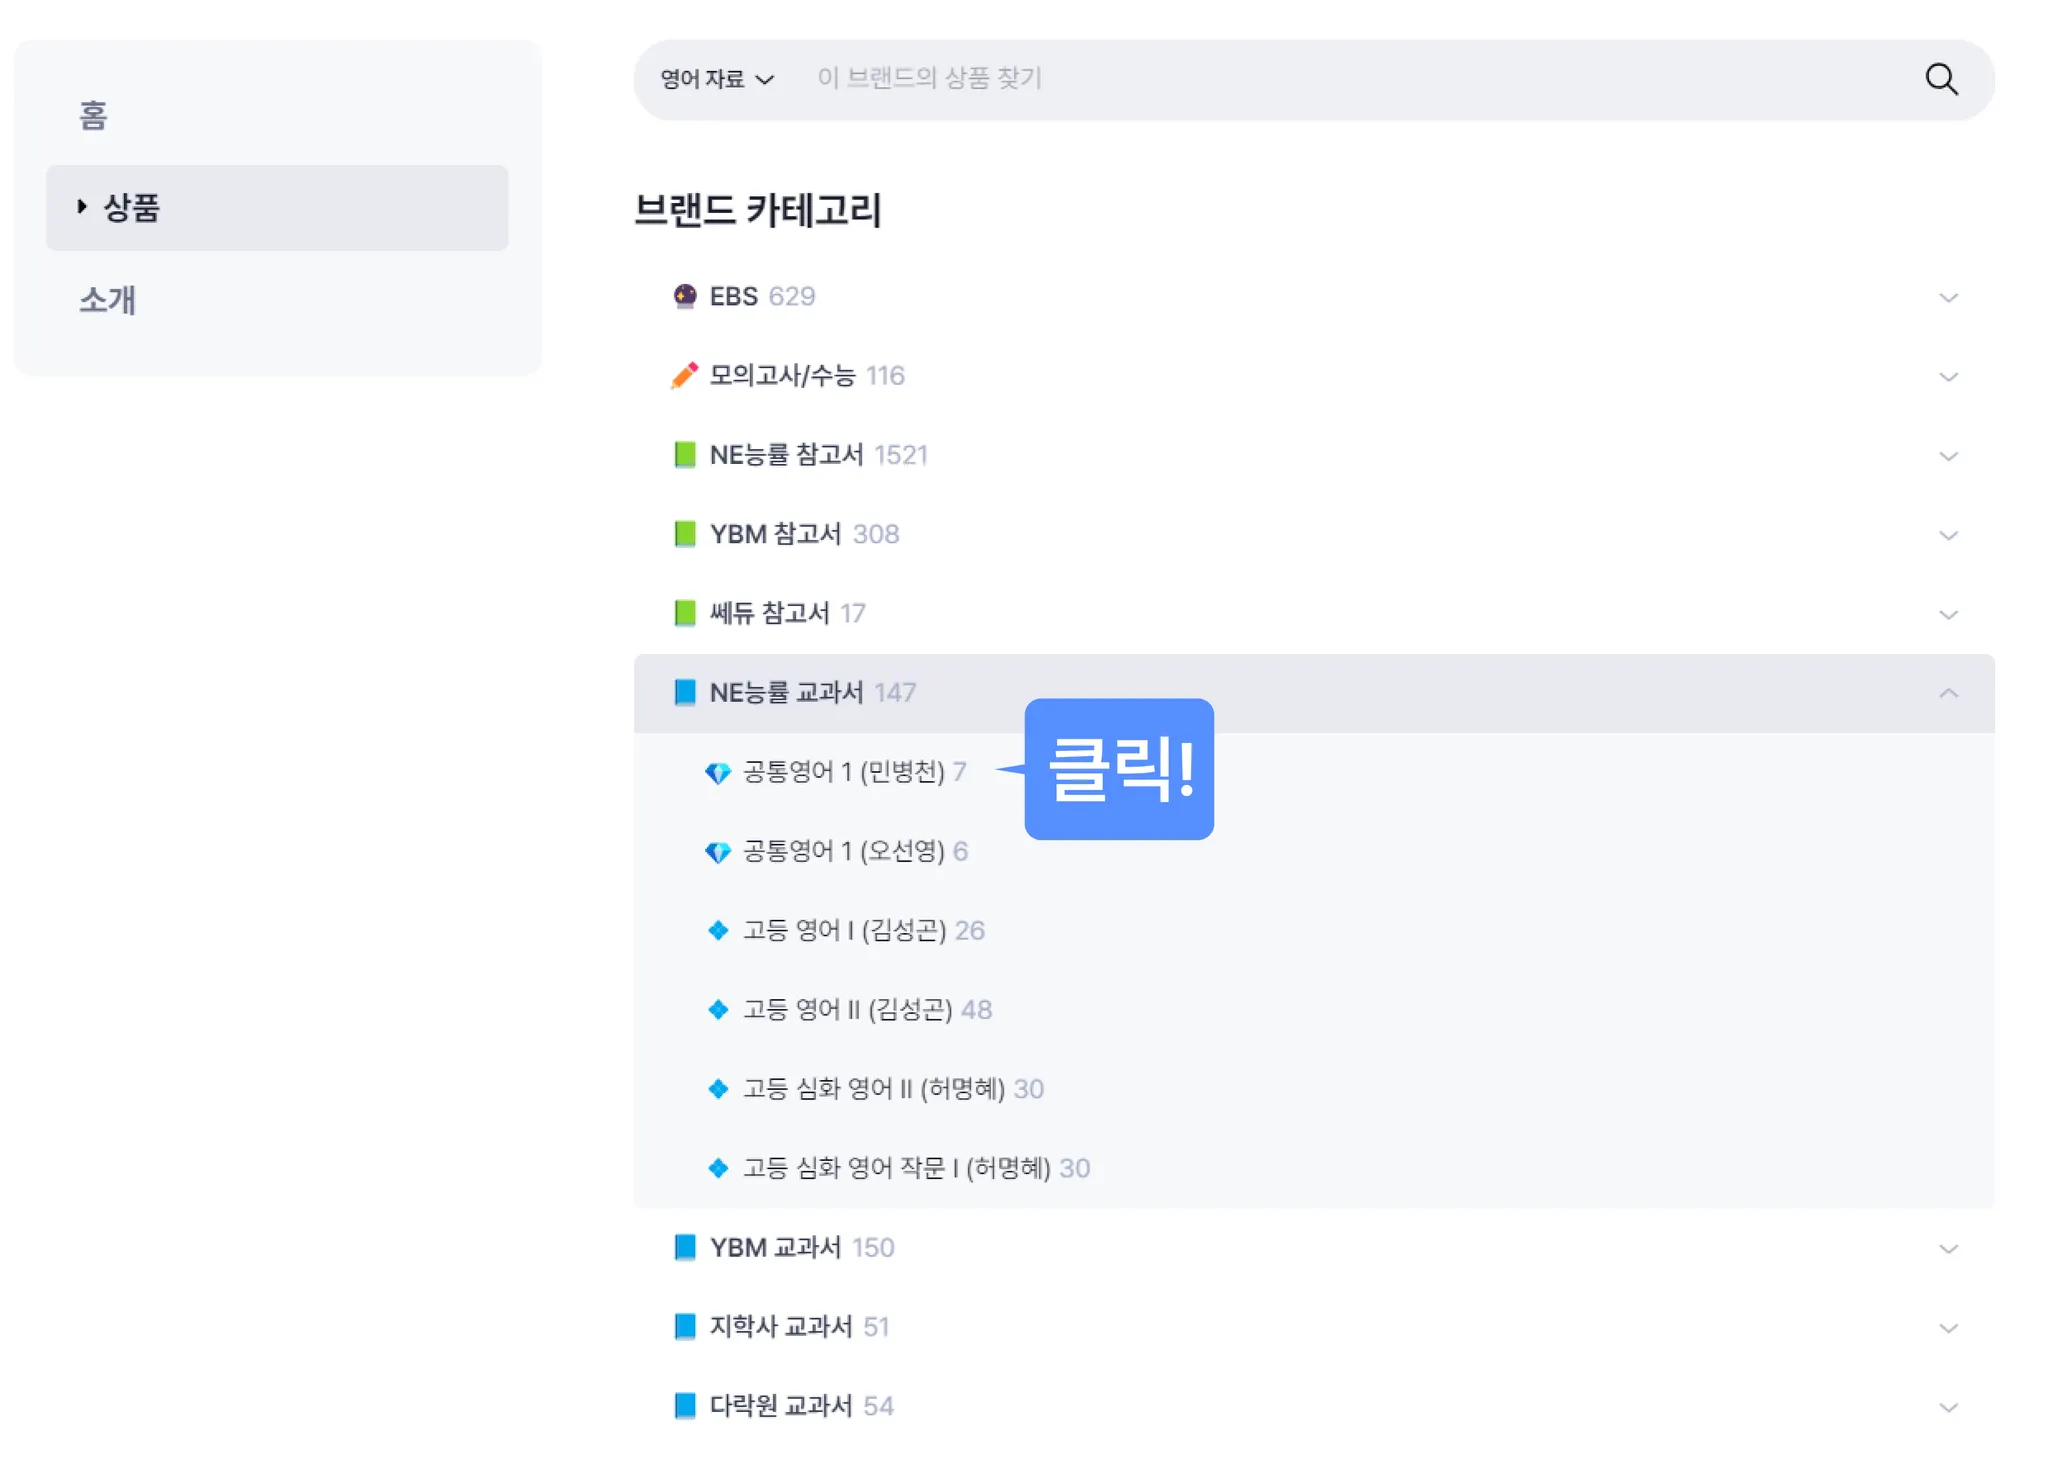
Task: Expand the 다락원 교과서 chevron arrow
Action: click(x=1948, y=1407)
